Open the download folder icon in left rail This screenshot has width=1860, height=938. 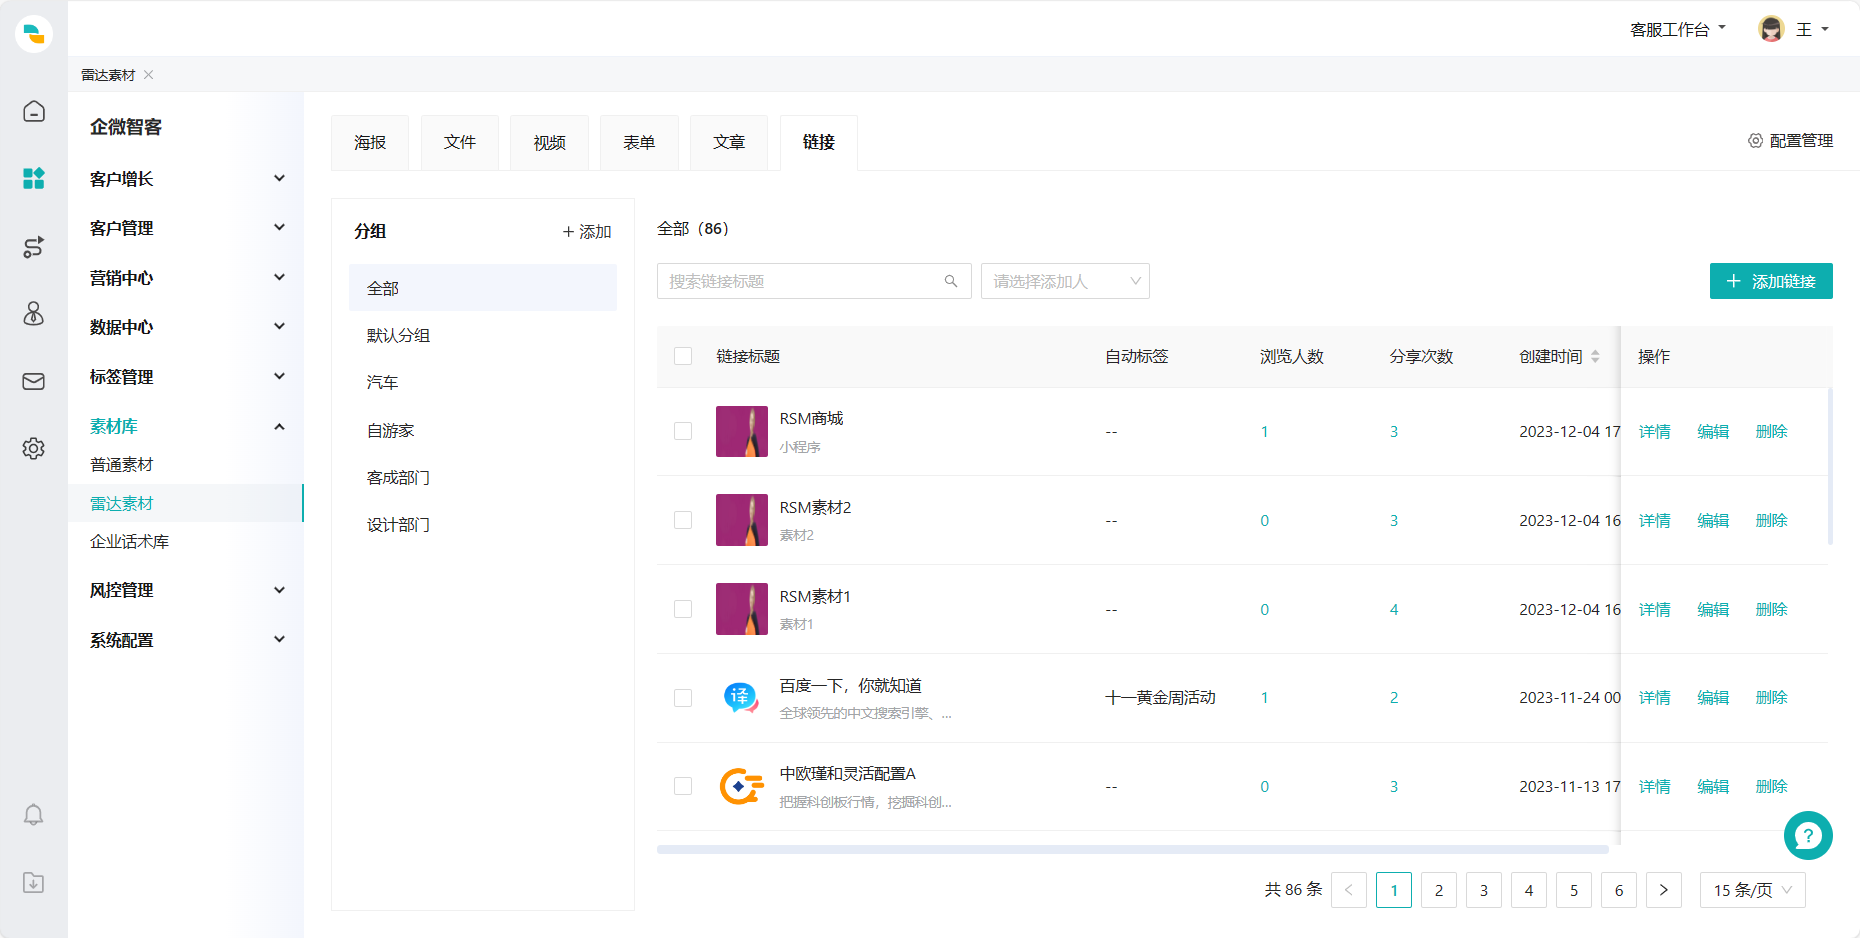pos(34,882)
